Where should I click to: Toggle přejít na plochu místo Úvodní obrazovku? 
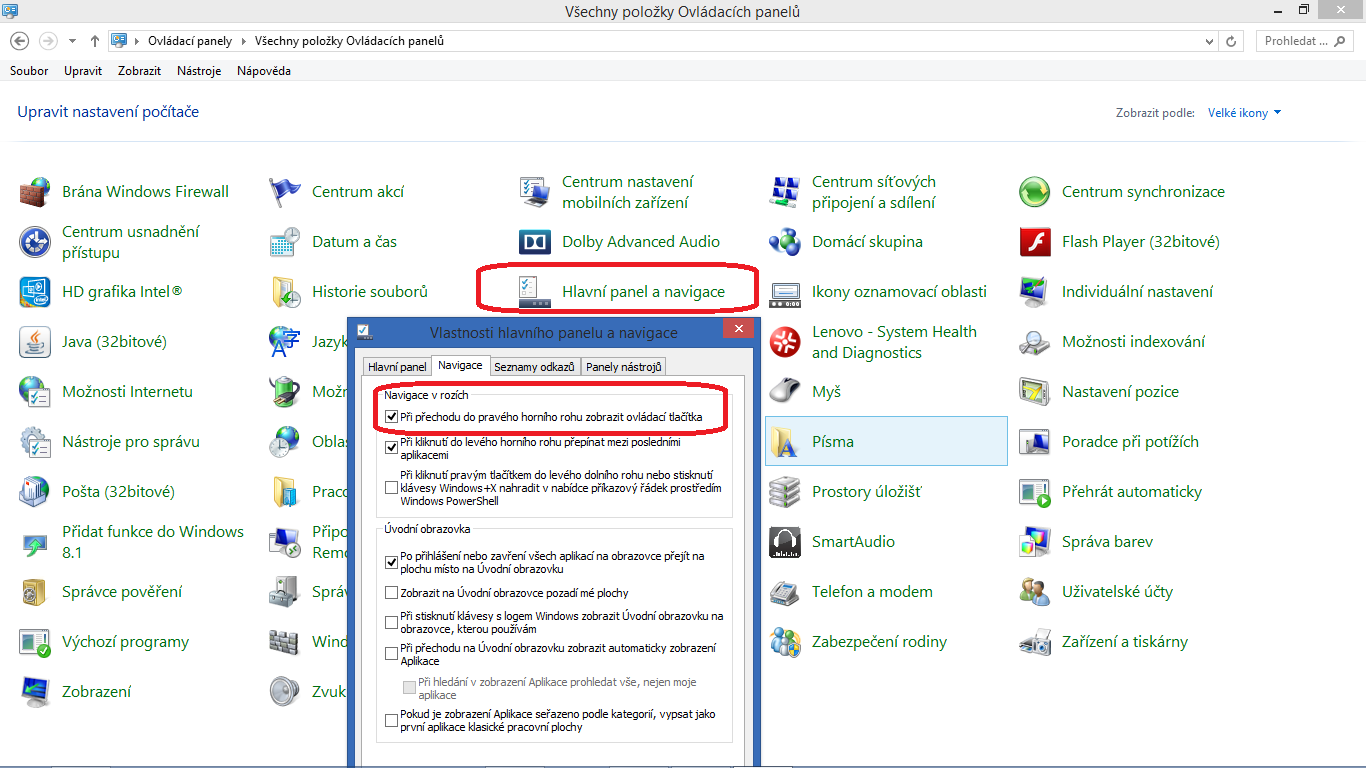(391, 563)
